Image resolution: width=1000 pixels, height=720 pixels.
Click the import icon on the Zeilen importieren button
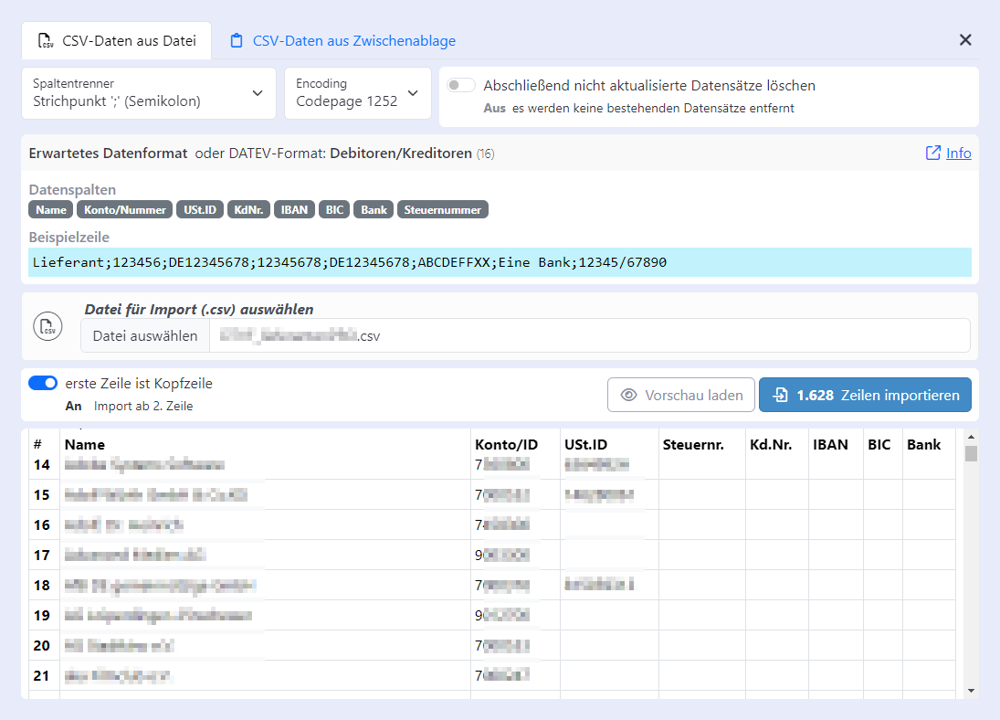click(781, 394)
